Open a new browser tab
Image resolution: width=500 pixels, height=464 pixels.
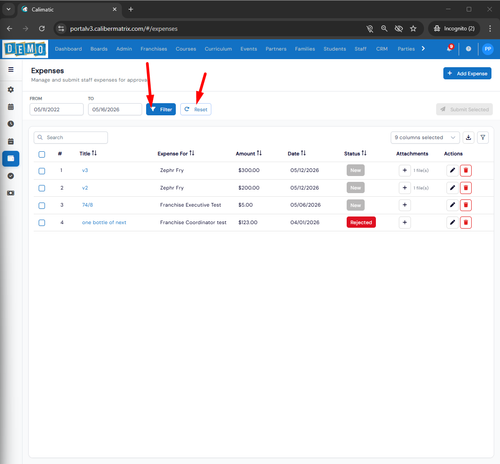(131, 9)
